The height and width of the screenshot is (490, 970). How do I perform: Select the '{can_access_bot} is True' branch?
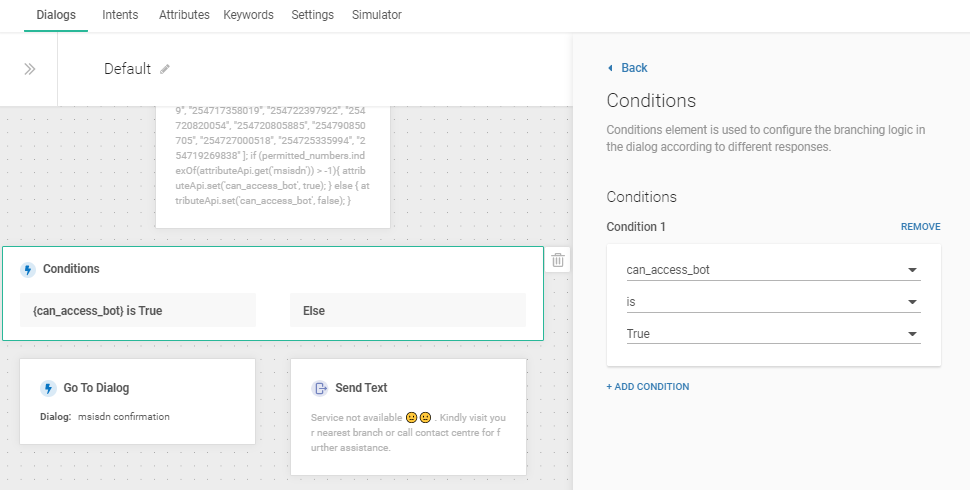[138, 310]
